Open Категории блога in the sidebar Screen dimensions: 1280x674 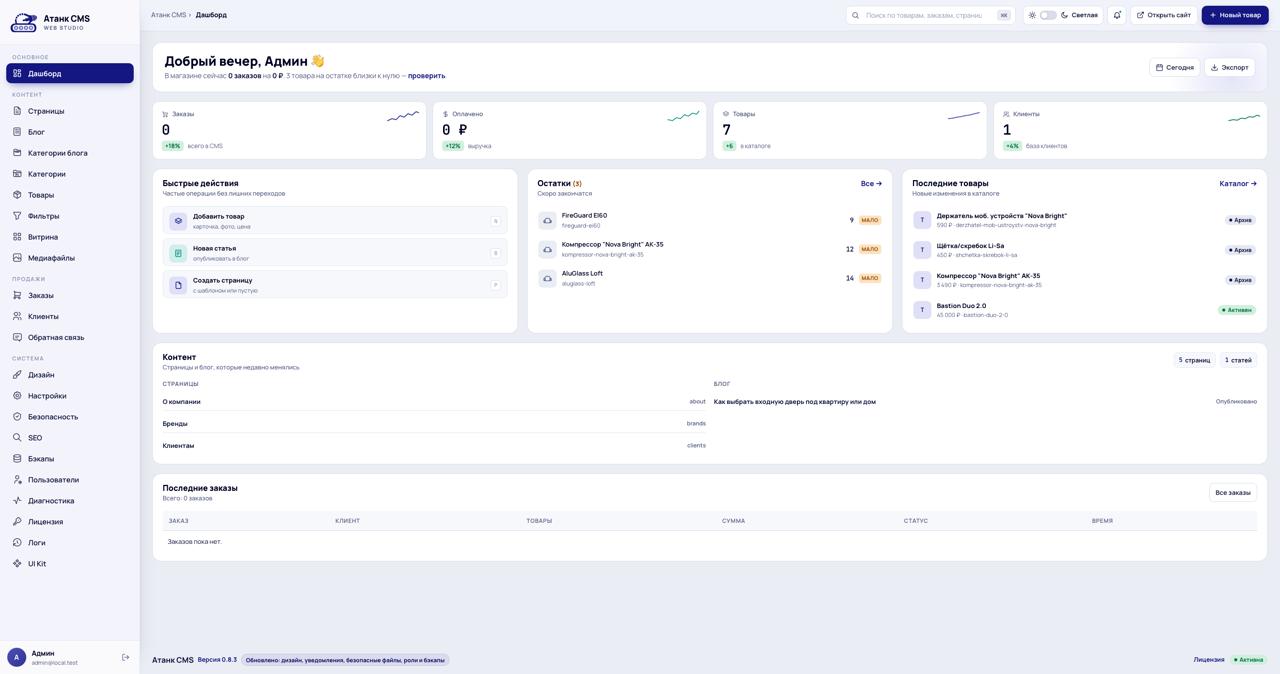point(70,153)
